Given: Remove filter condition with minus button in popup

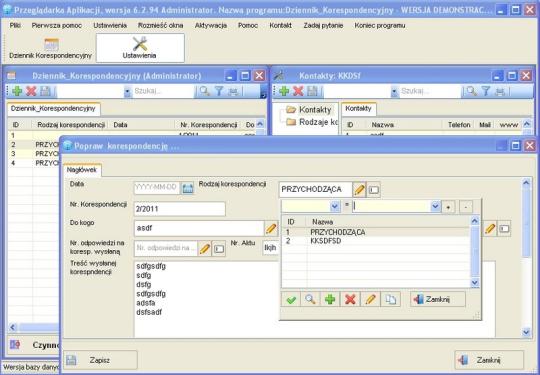Looking at the screenshot, I should tap(466, 207).
